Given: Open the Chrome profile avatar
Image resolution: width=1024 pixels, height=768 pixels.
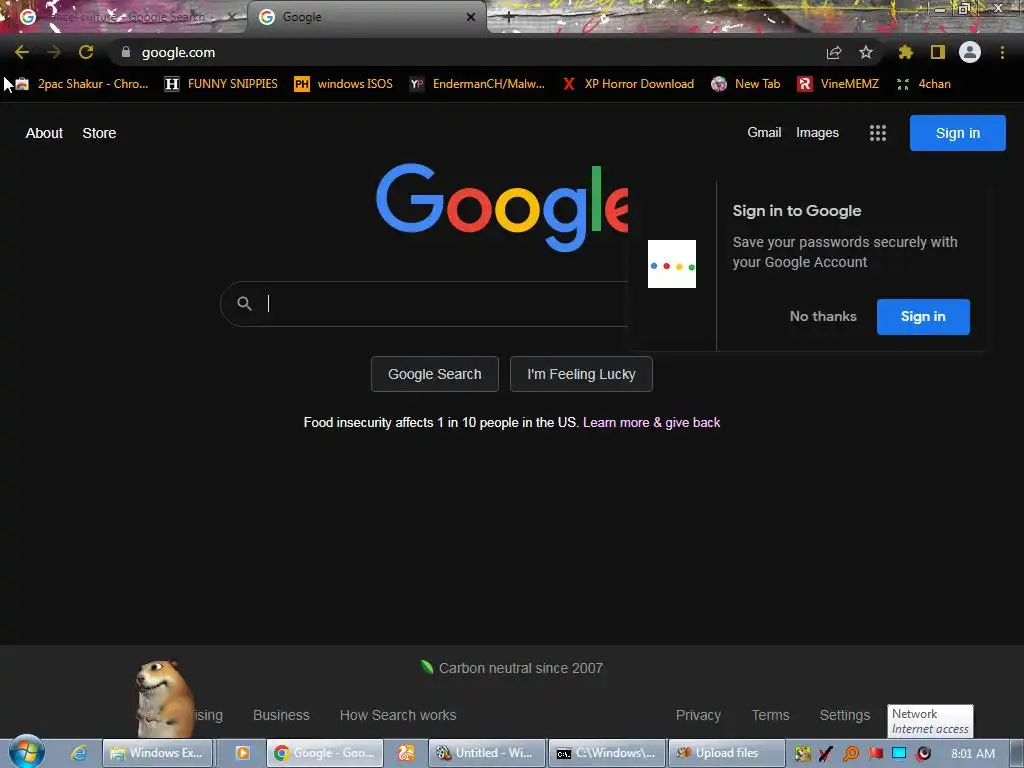Looking at the screenshot, I should pyautogui.click(x=970, y=52).
